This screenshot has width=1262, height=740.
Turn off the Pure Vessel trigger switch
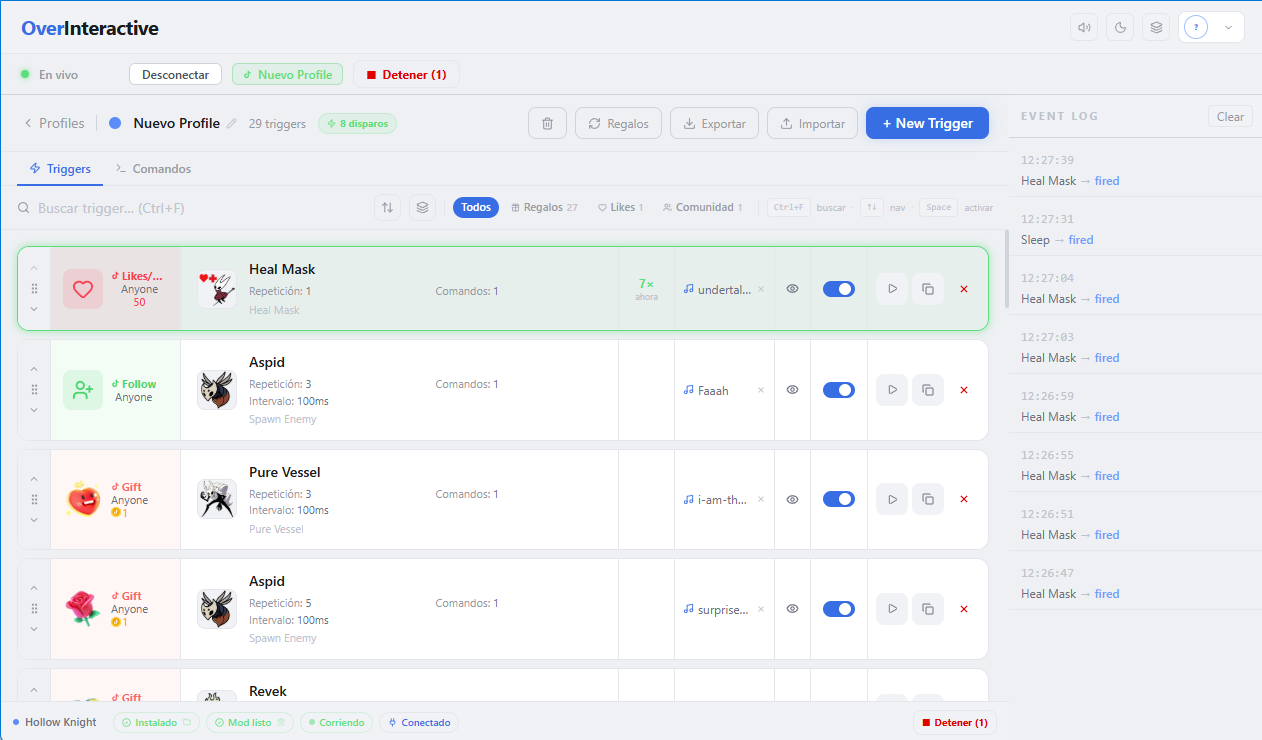[839, 499]
